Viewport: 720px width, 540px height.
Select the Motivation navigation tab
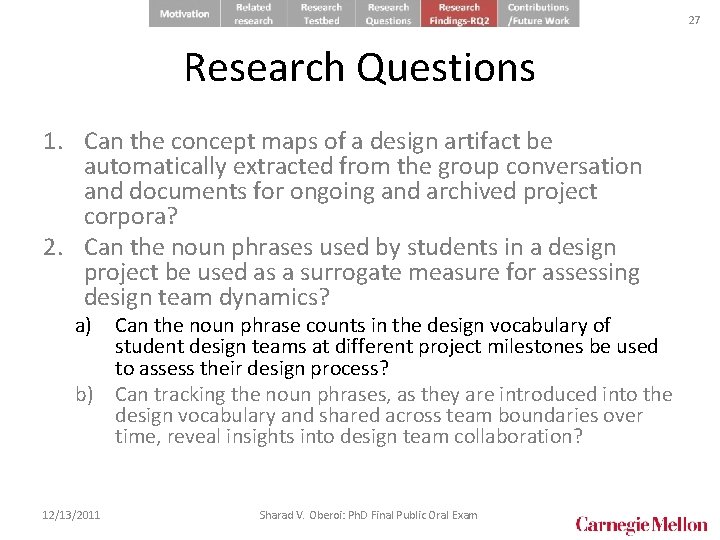[x=185, y=13]
